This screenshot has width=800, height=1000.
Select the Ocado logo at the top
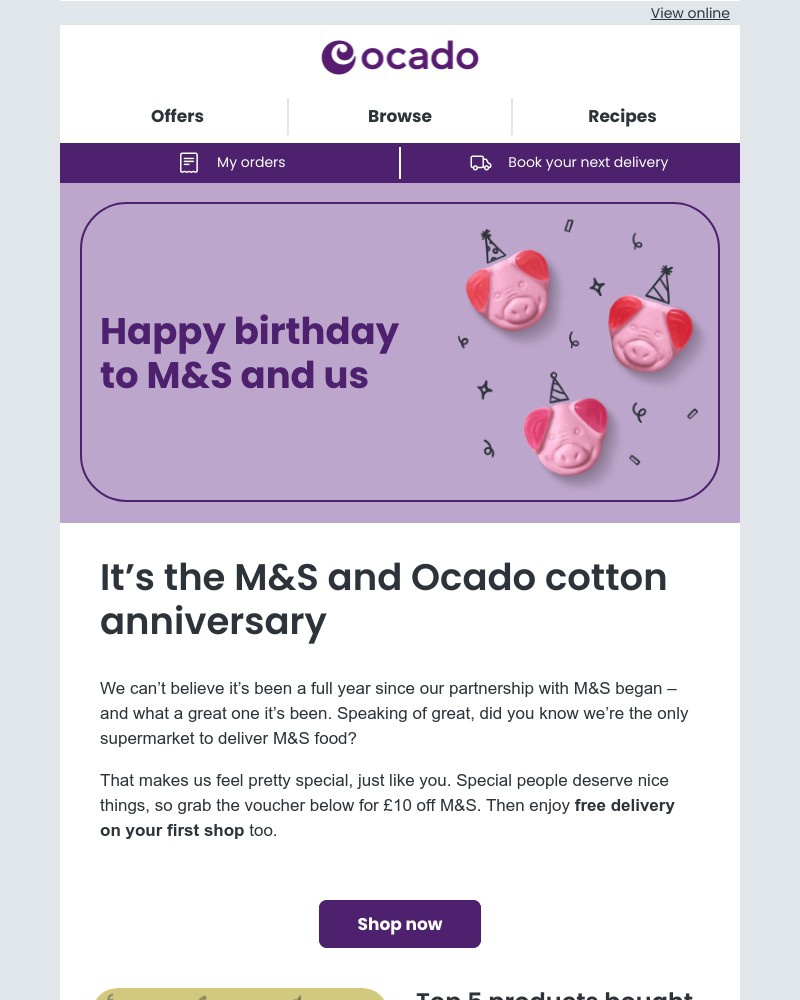click(x=400, y=57)
